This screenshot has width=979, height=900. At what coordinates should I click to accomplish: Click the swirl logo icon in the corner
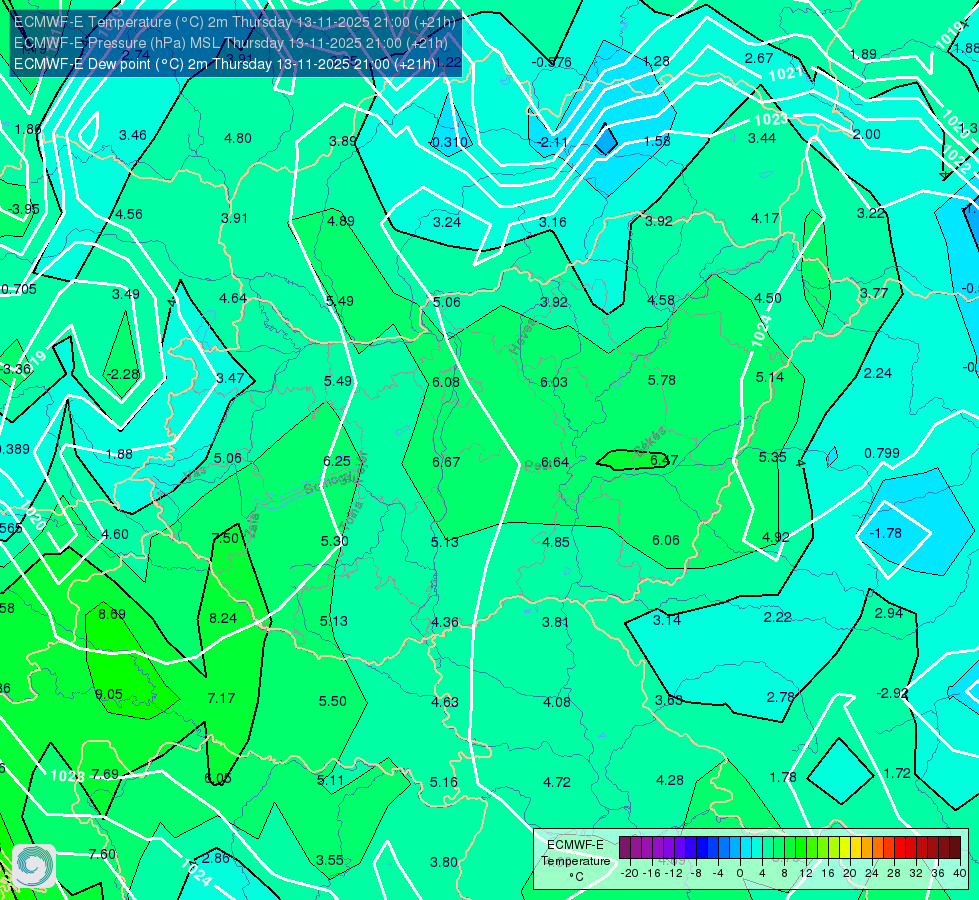(x=34, y=866)
